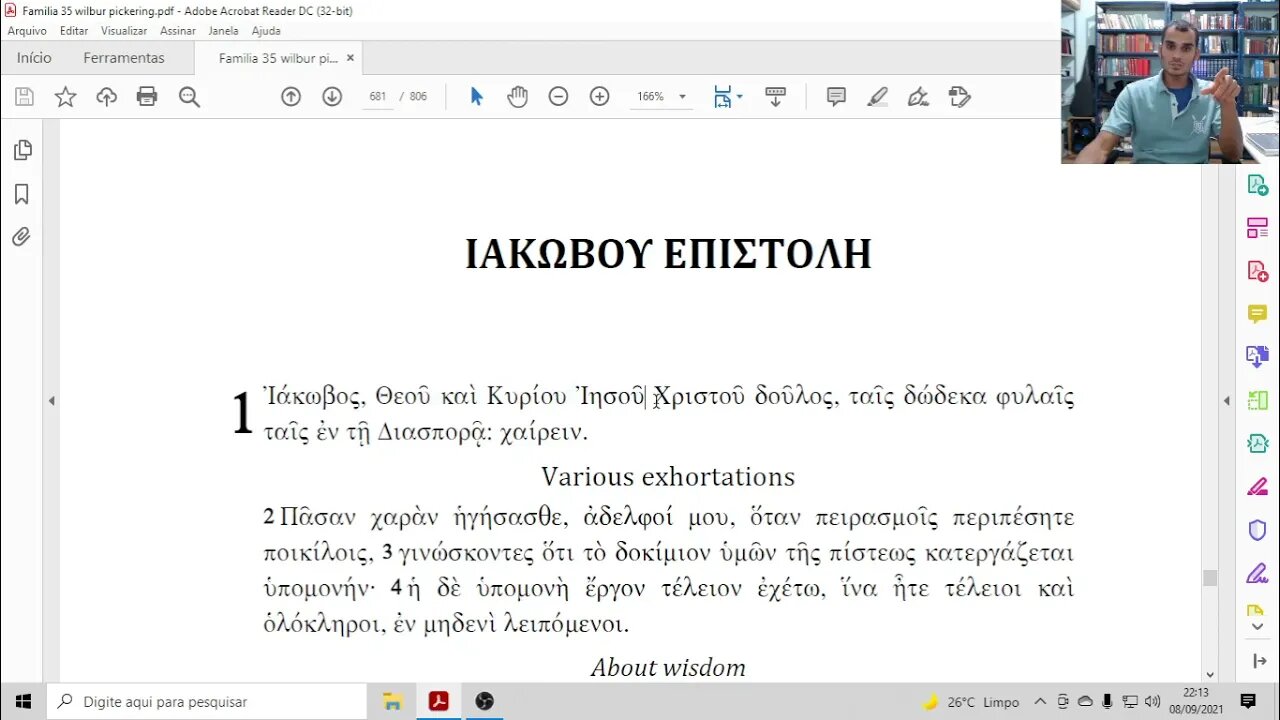This screenshot has height=720, width=1280.
Task: Open the Compress PDF tool
Action: 1257,444
